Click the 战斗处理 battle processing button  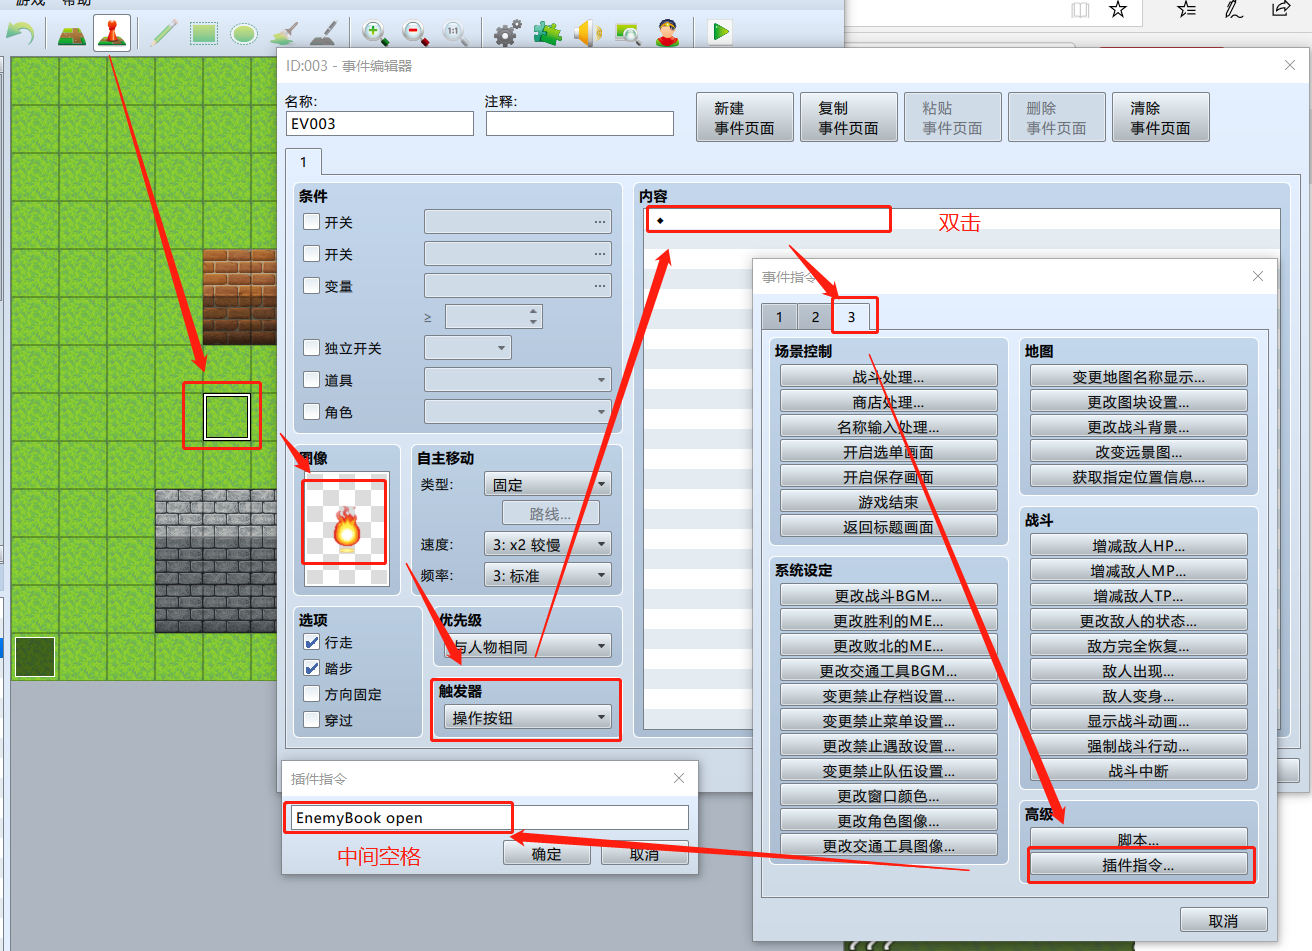(x=888, y=375)
